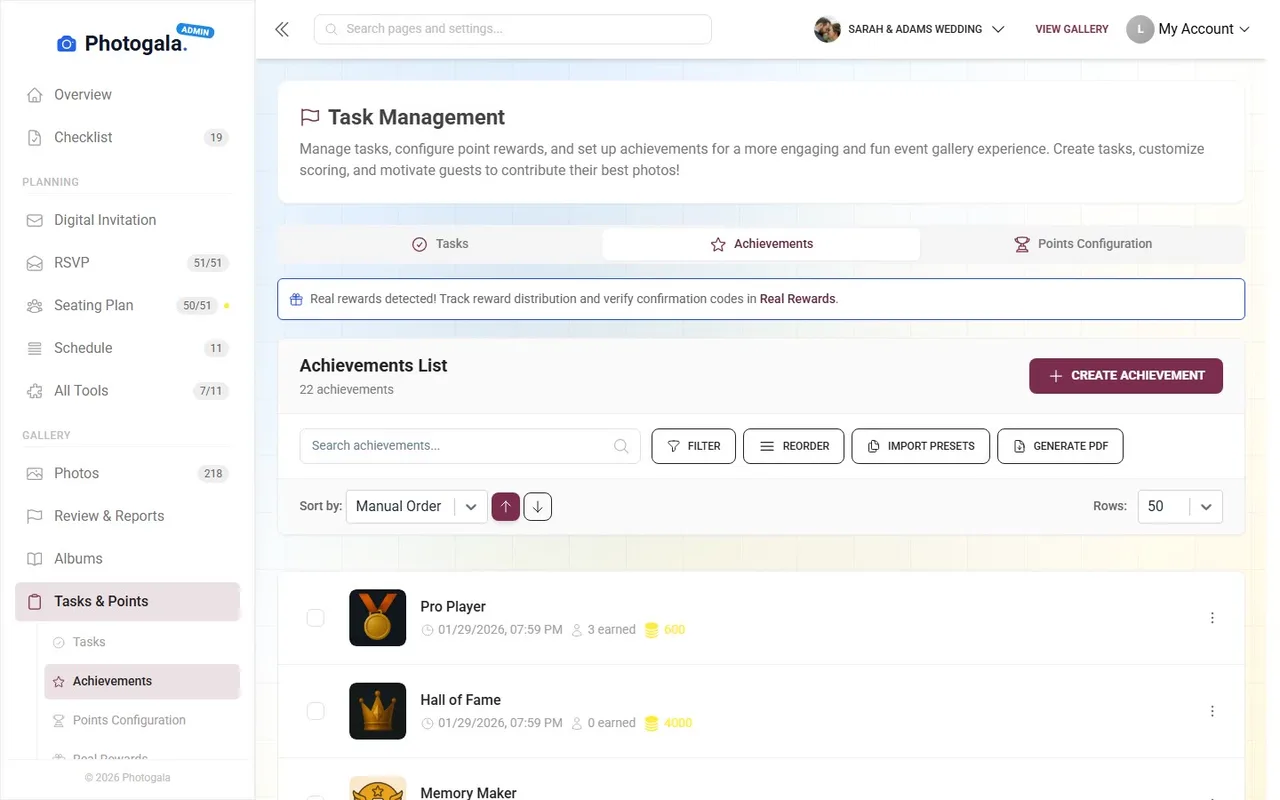Switch to the Tasks tab
This screenshot has height=800, width=1280.
pyautogui.click(x=440, y=244)
